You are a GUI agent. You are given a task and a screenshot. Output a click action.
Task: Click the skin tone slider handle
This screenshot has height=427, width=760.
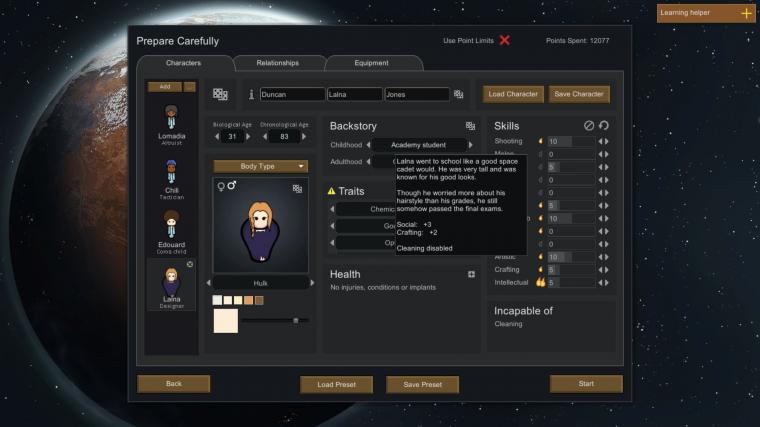[296, 320]
